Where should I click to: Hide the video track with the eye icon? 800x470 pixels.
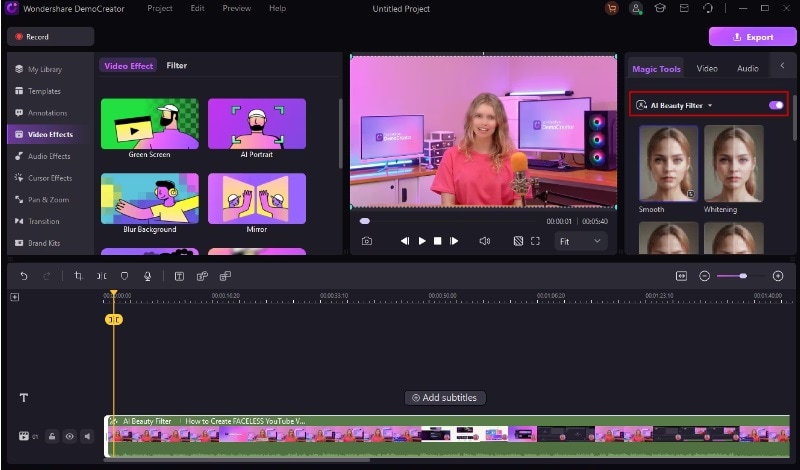[69, 436]
